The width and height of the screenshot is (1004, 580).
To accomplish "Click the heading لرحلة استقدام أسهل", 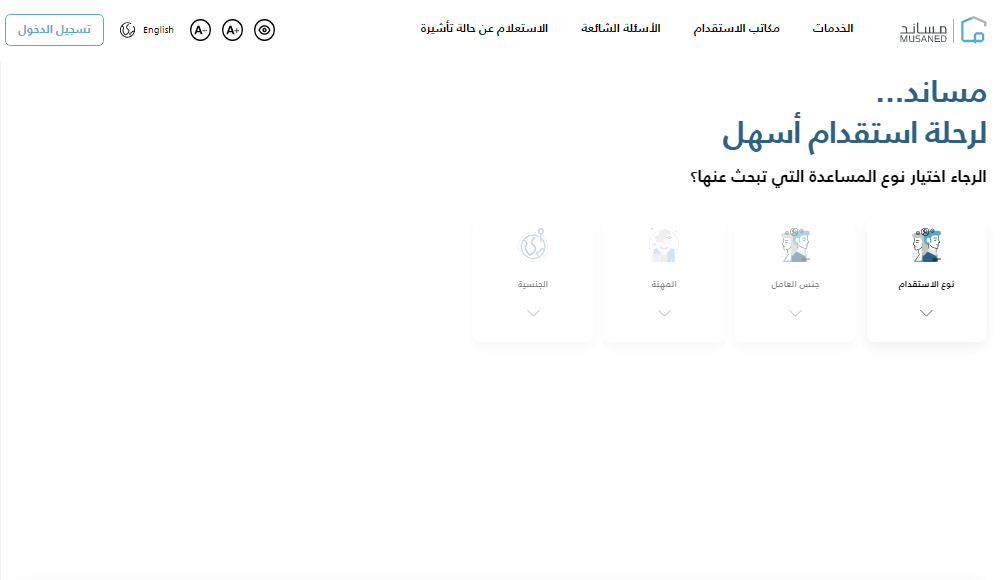I will pyautogui.click(x=854, y=134).
